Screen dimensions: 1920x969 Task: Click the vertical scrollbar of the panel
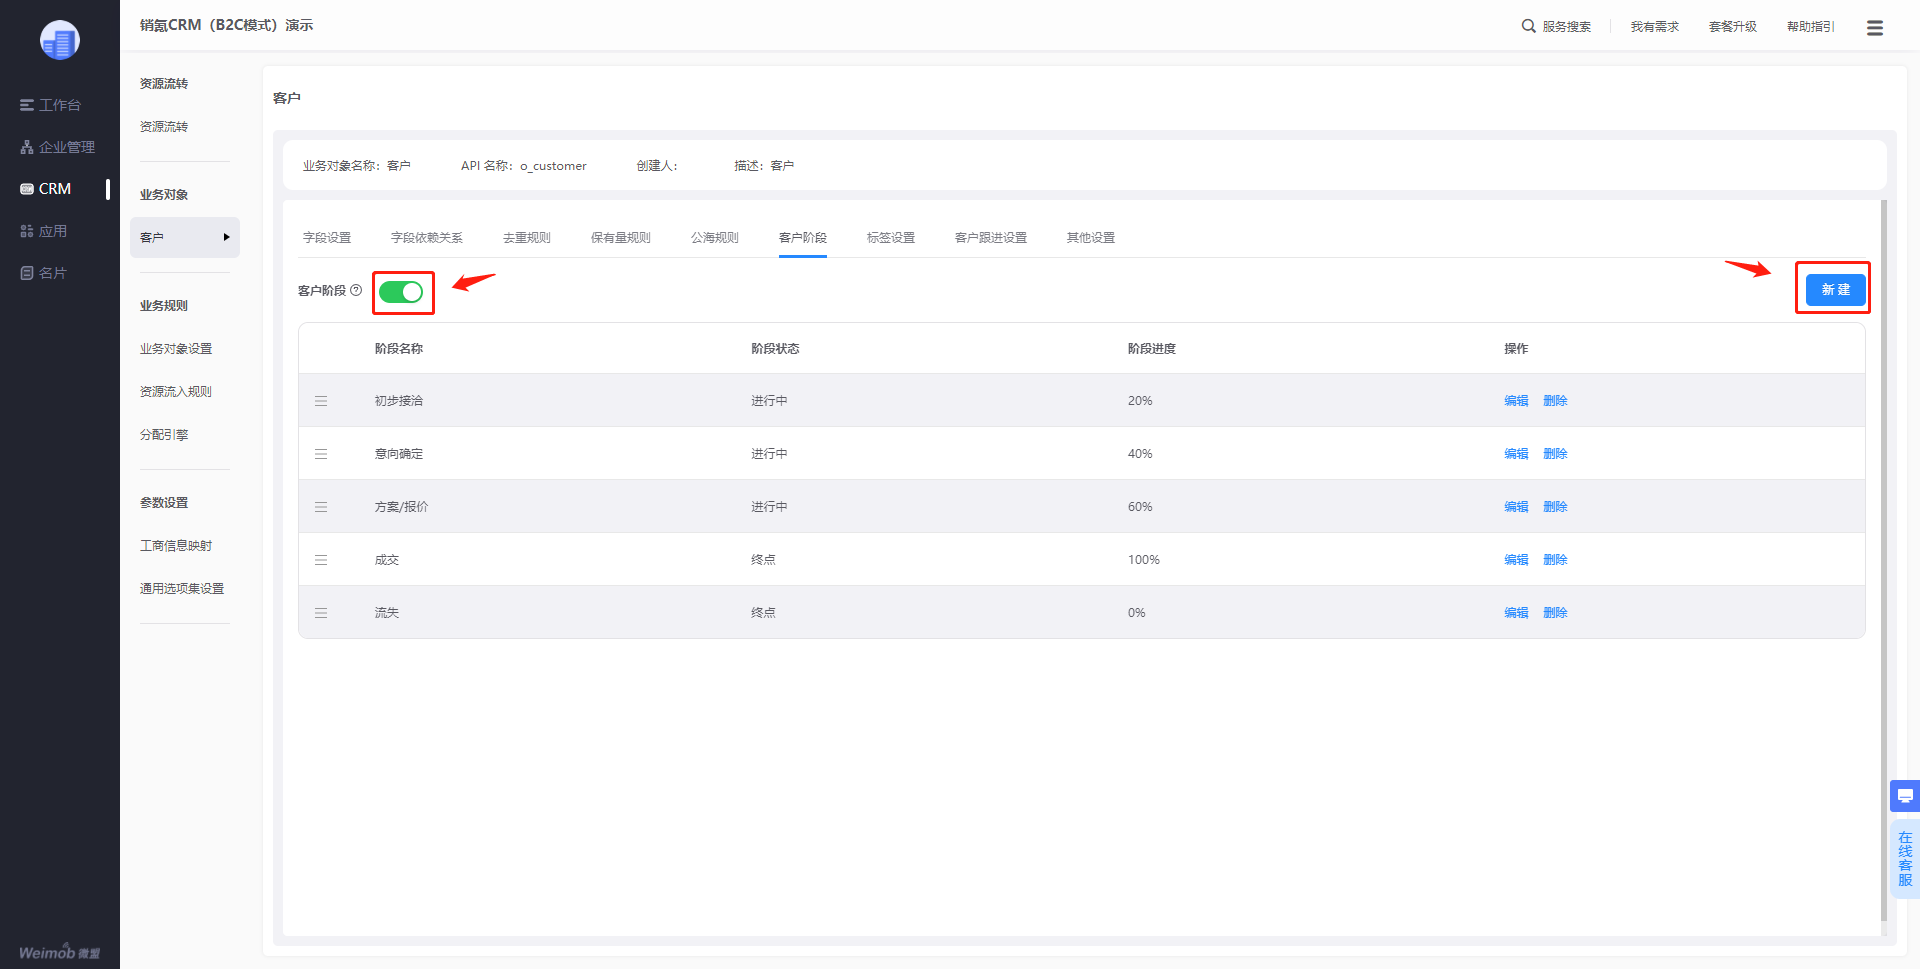pos(1884,560)
